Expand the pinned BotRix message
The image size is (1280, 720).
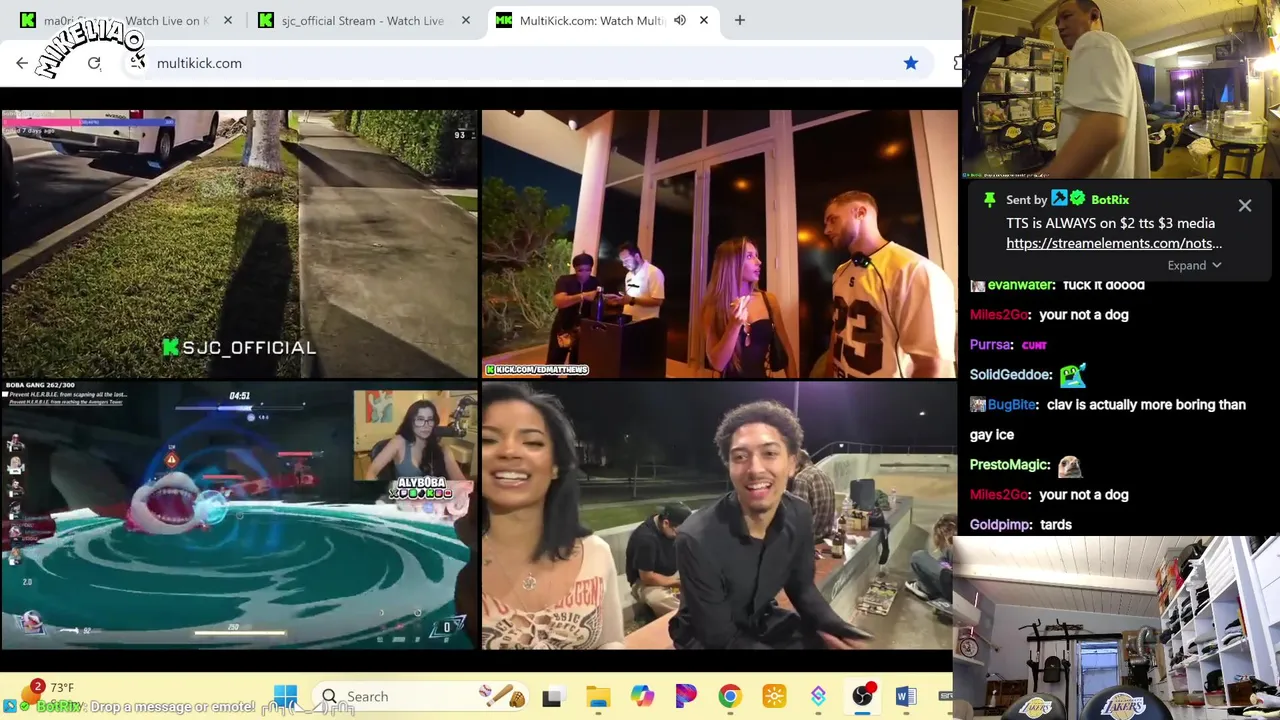[x=1194, y=265]
